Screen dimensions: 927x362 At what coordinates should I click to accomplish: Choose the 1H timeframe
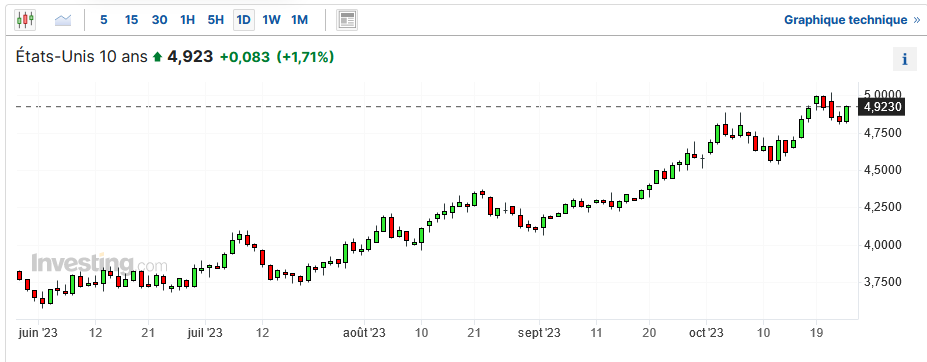(x=187, y=20)
